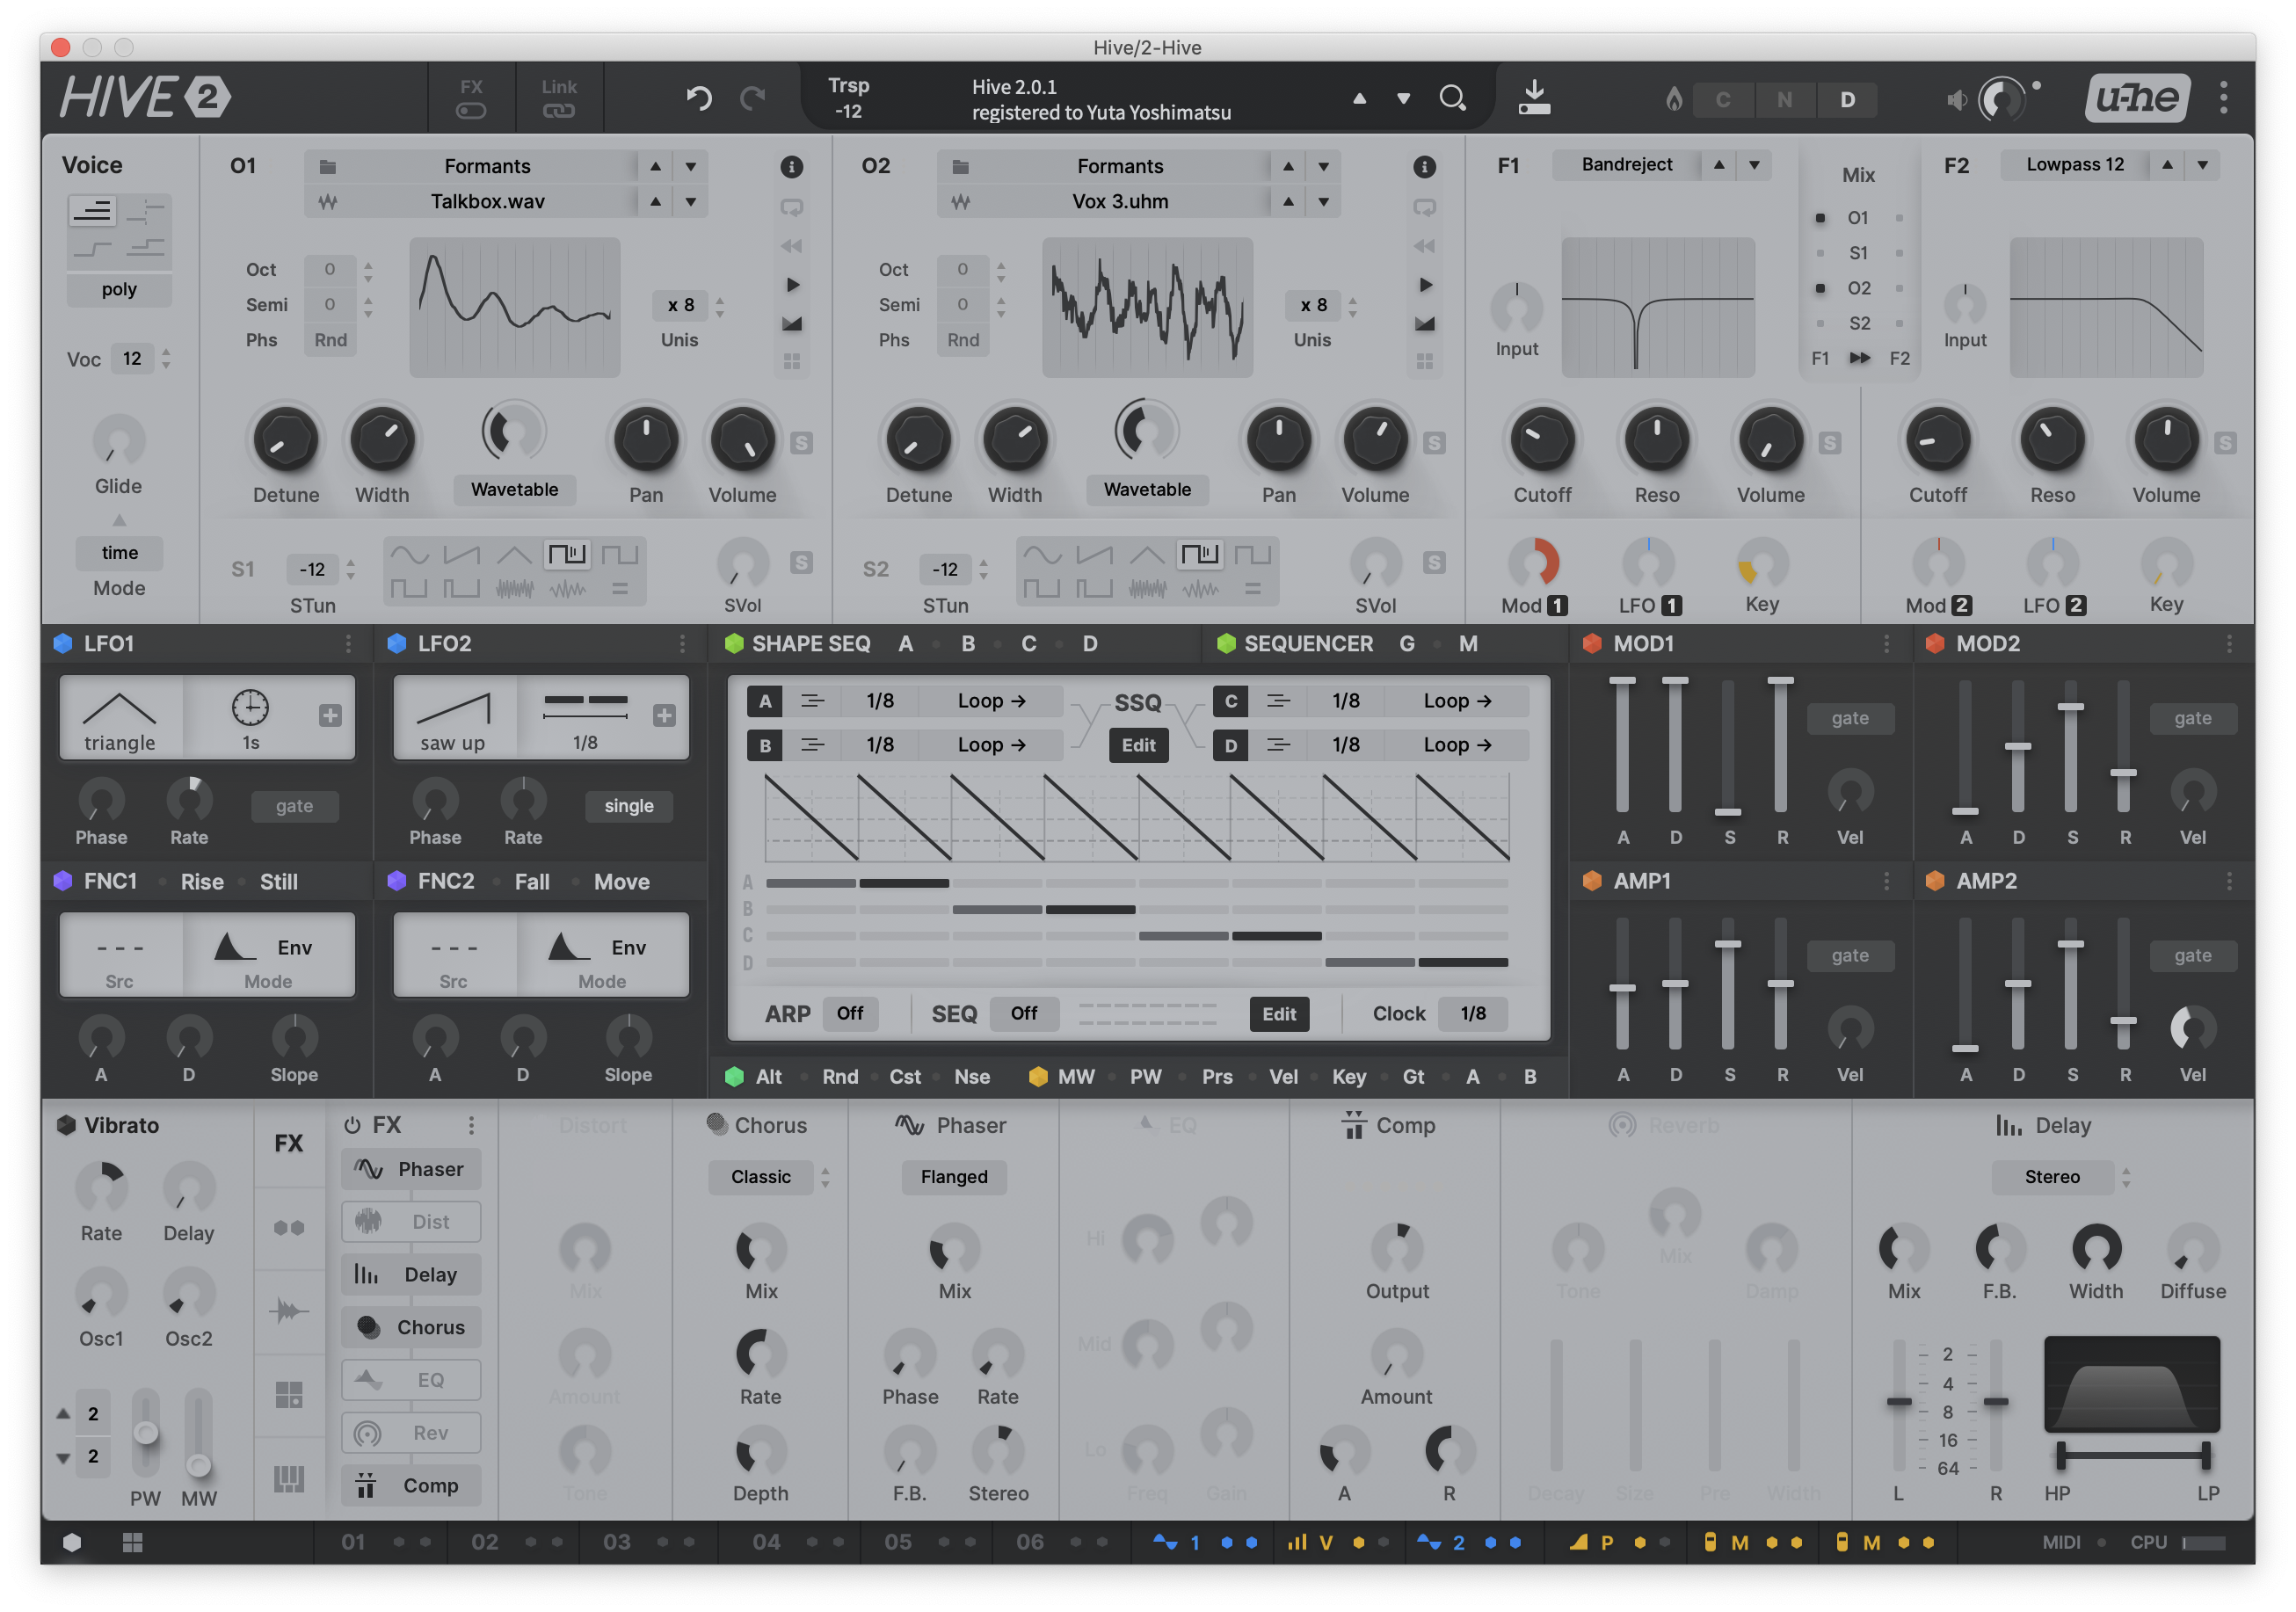This screenshot has width=2296, height=1612.
Task: Click the undo arrow icon
Action: point(699,97)
